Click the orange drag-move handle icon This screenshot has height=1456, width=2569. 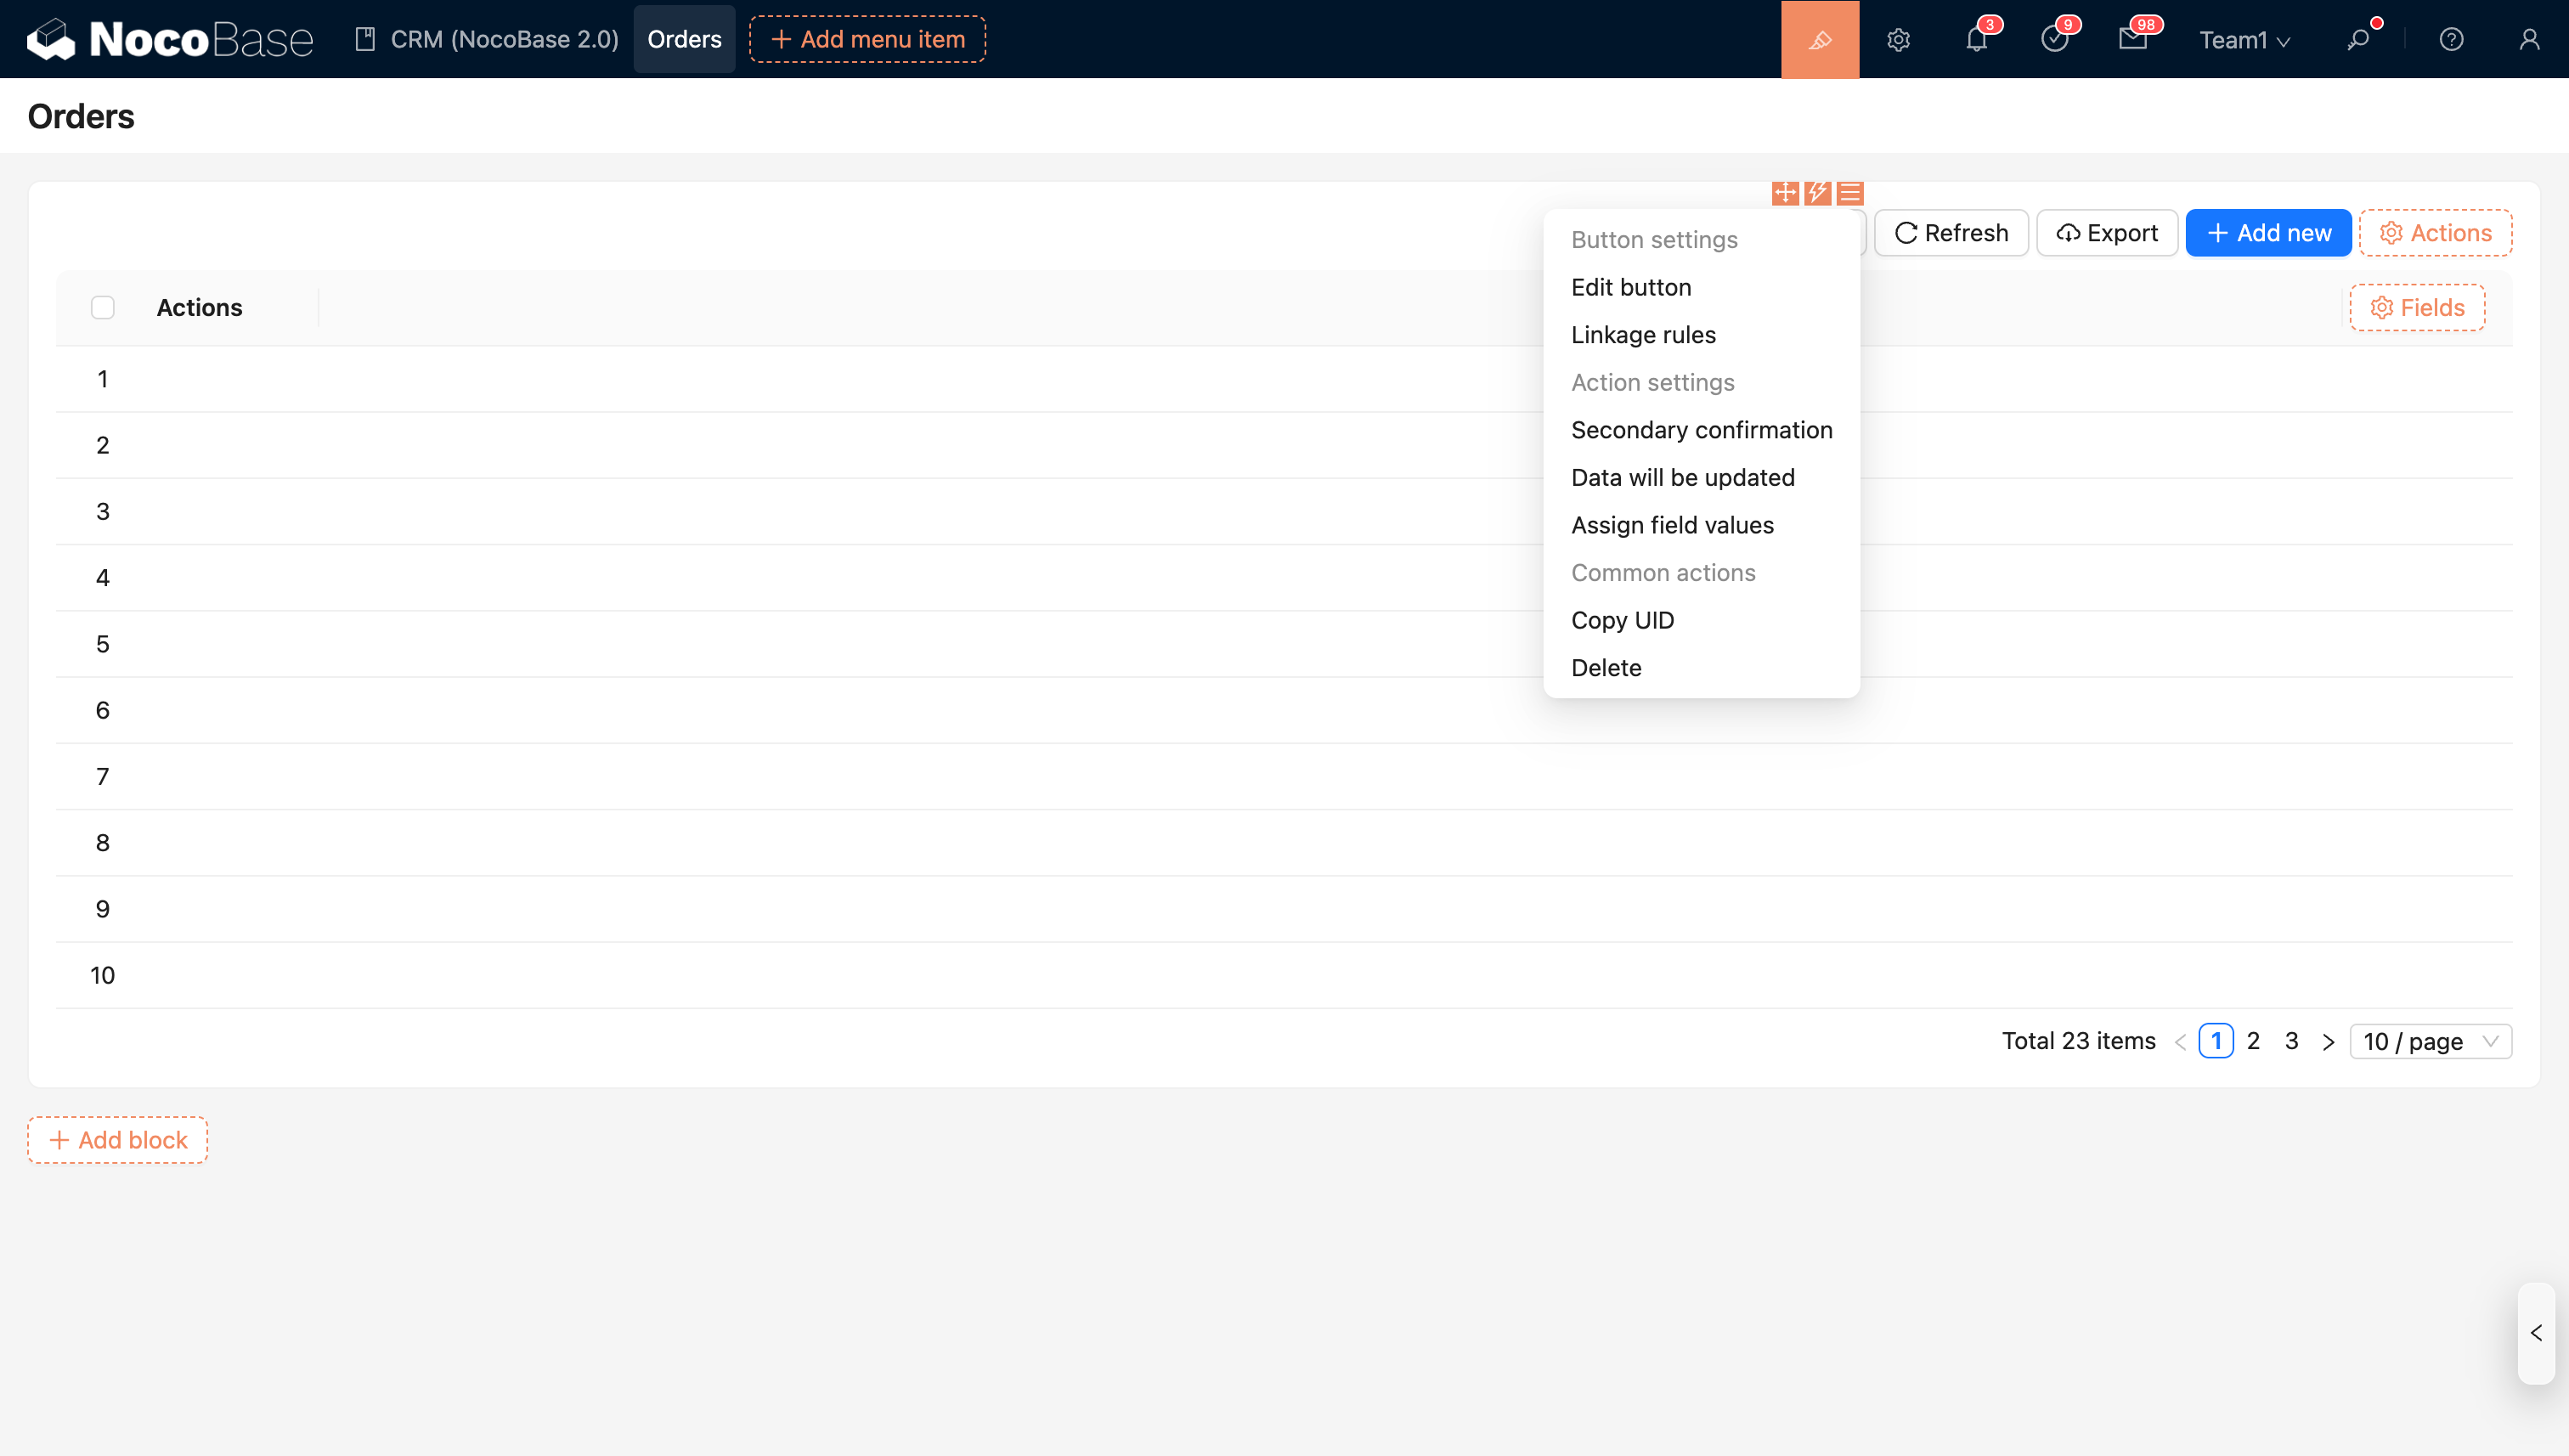[x=1785, y=192]
